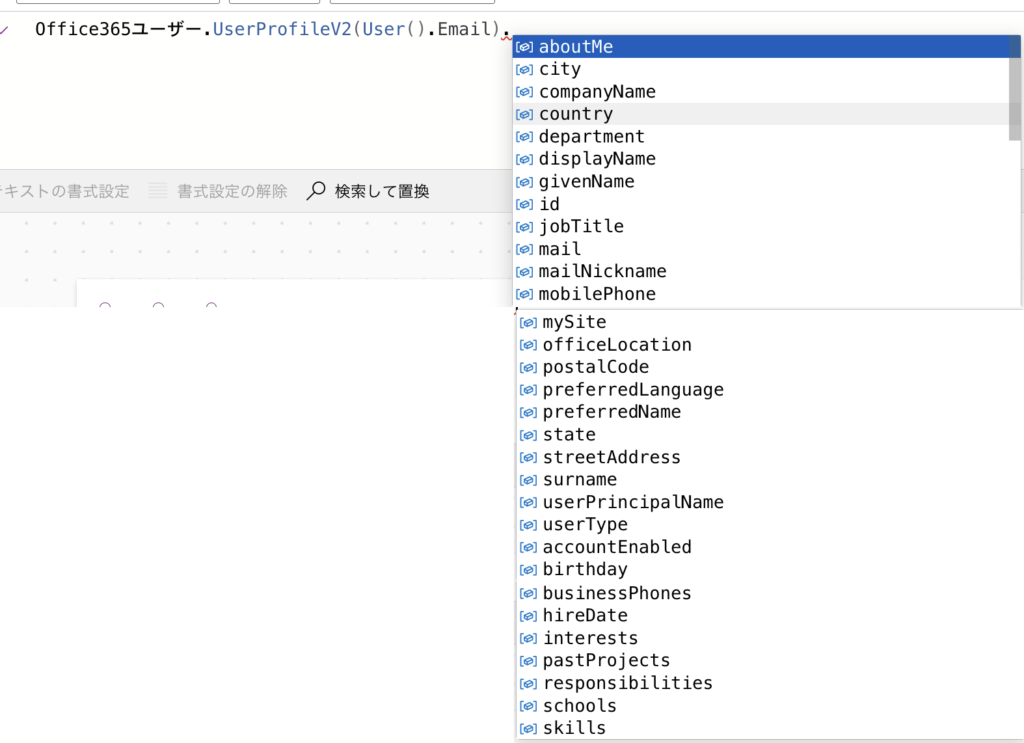
Task: Click the 検索して置換 button
Action: [x=381, y=191]
